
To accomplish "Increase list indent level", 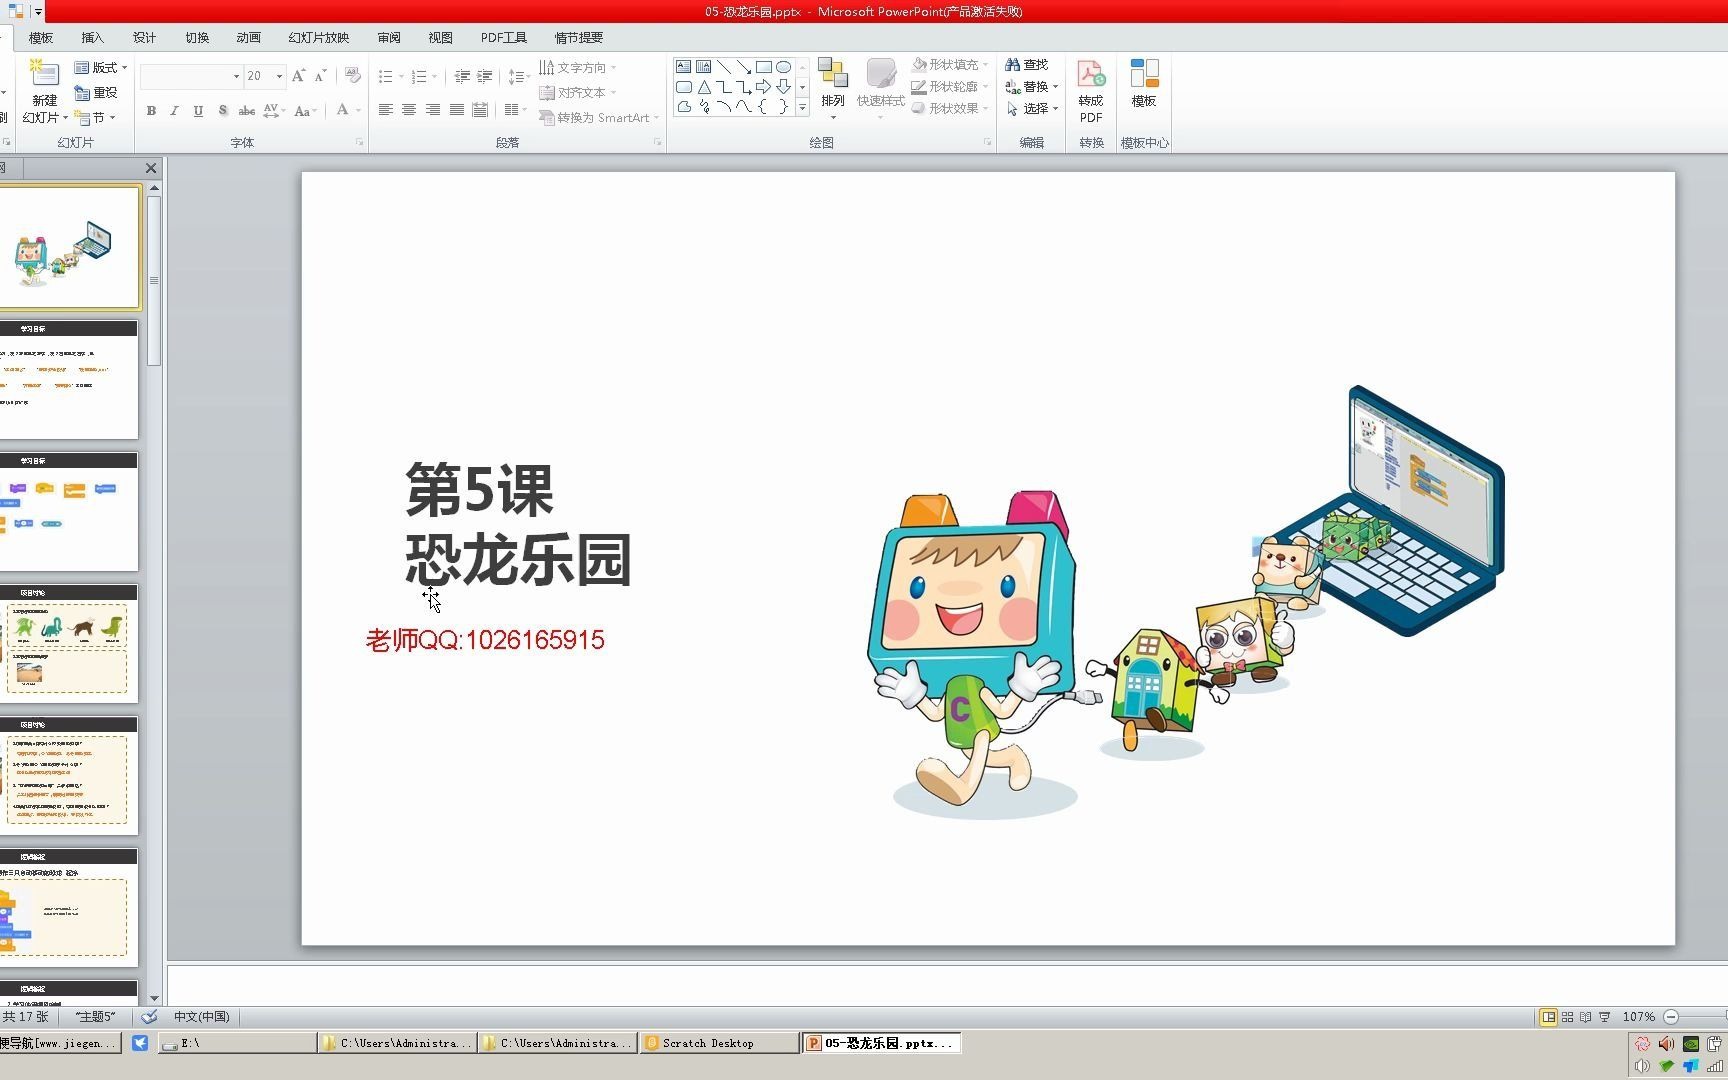I will [484, 76].
